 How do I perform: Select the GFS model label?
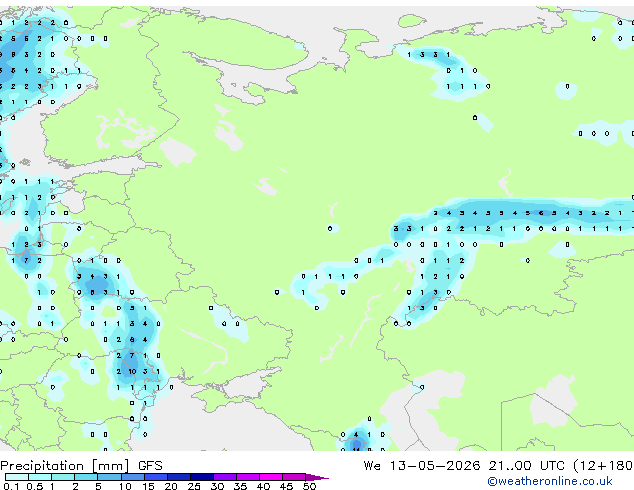[x=150, y=466]
